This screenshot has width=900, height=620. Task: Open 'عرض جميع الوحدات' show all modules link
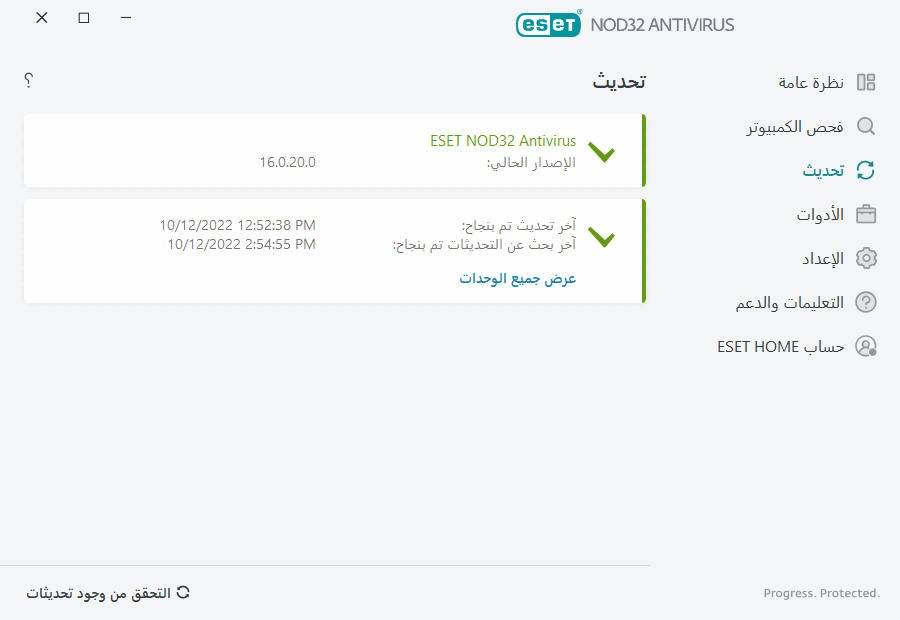click(x=518, y=278)
